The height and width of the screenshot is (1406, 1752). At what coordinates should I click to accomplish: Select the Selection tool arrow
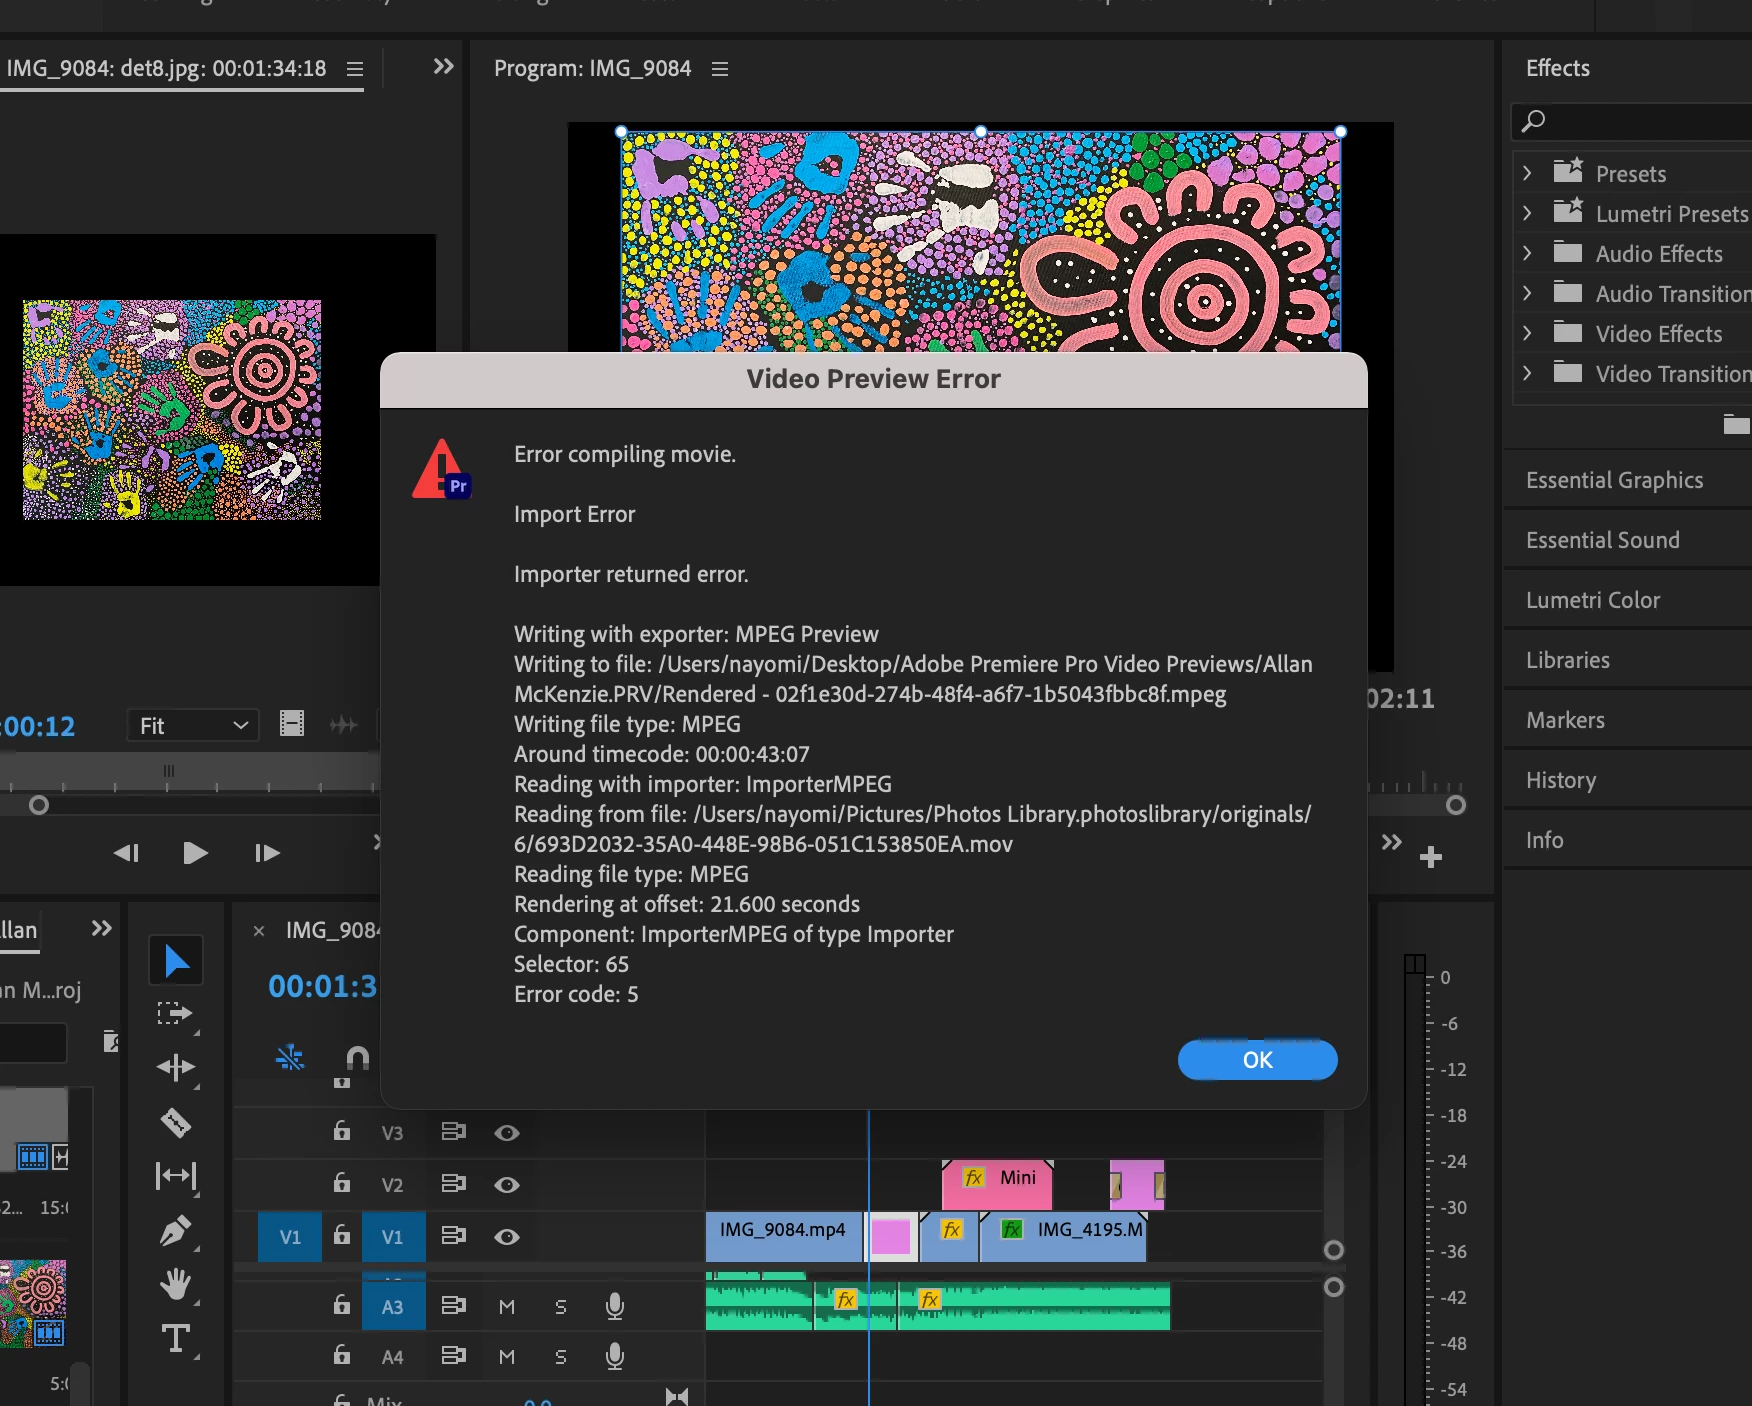[176, 961]
